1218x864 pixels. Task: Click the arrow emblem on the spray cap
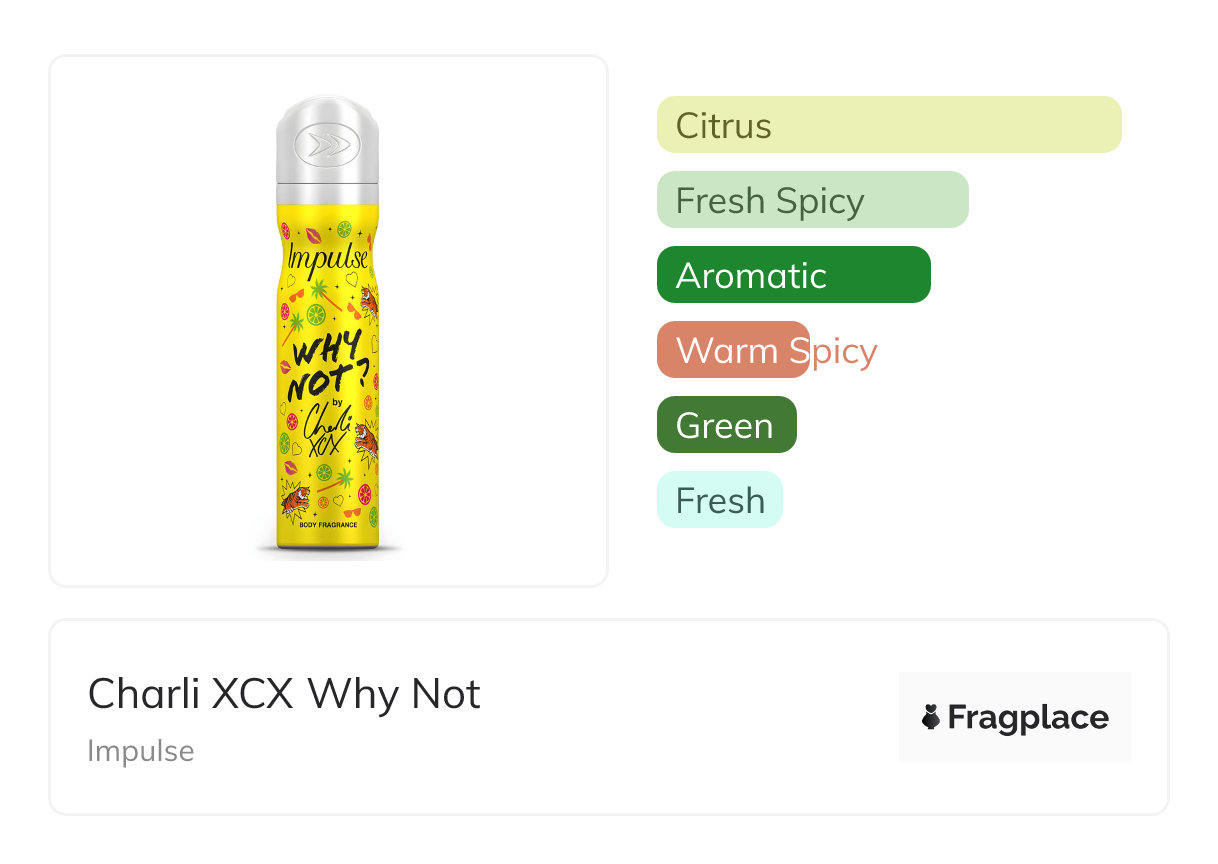328,145
